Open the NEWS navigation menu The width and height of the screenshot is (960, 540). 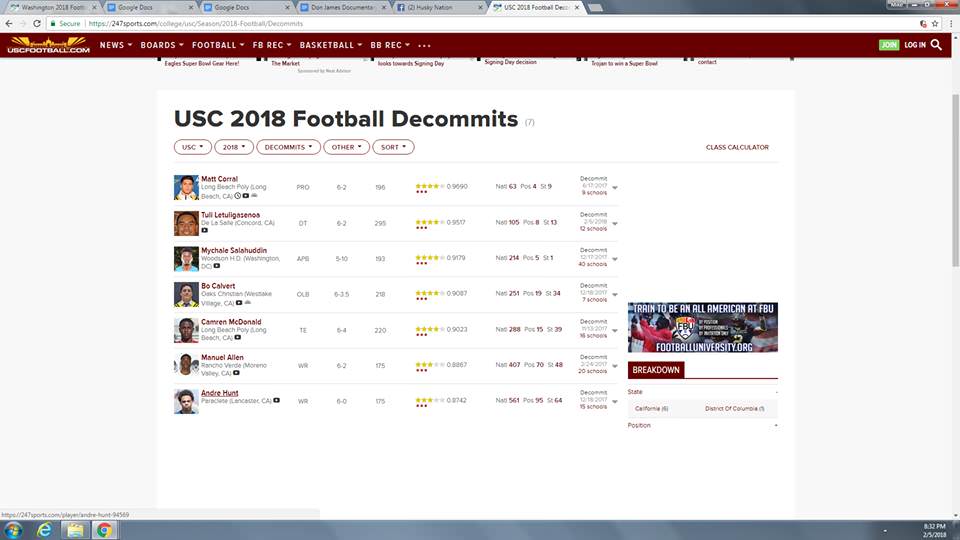pyautogui.click(x=116, y=45)
